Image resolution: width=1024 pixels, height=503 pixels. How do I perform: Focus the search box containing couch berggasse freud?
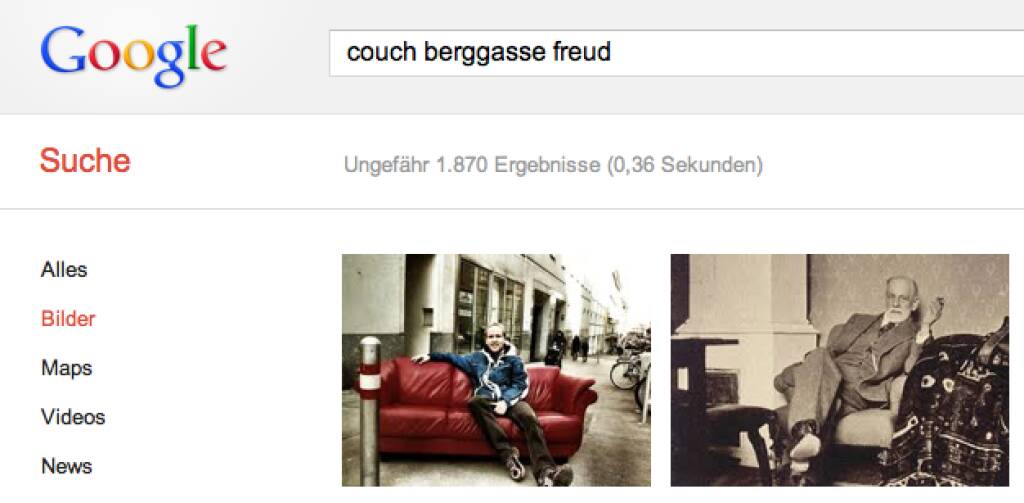pyautogui.click(x=677, y=53)
